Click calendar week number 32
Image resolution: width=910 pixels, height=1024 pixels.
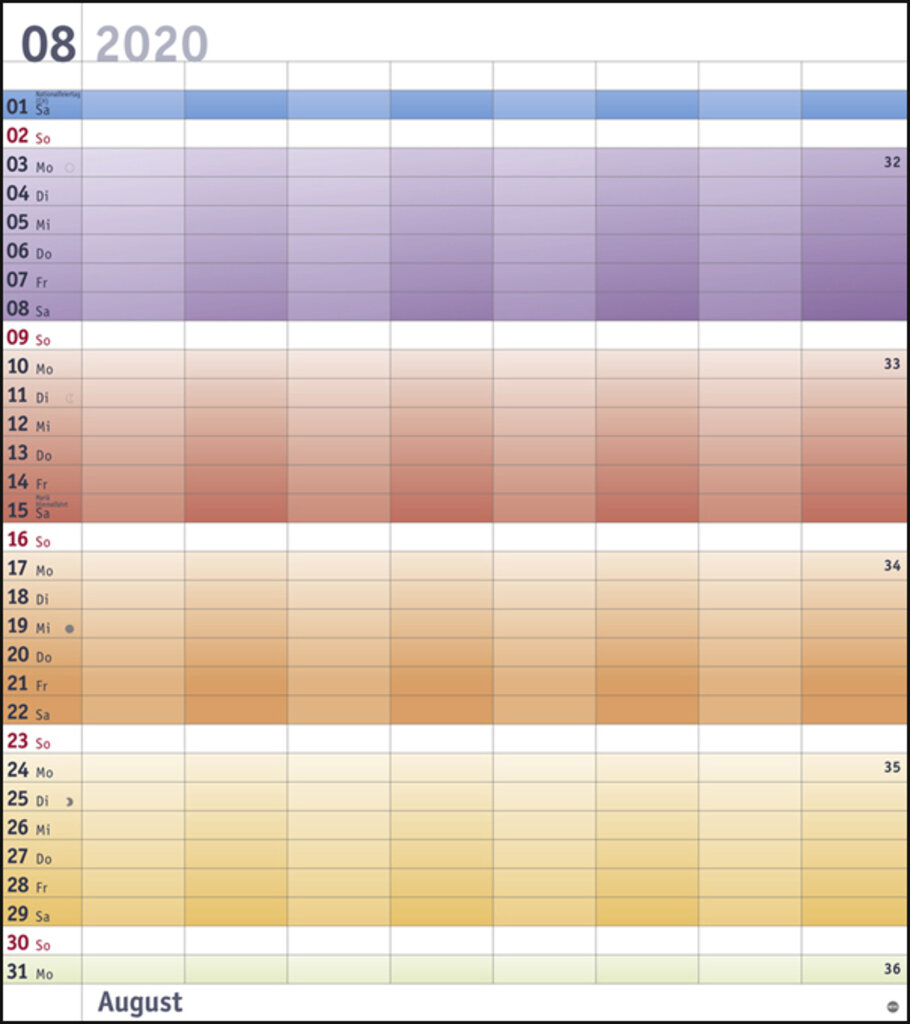coord(892,162)
